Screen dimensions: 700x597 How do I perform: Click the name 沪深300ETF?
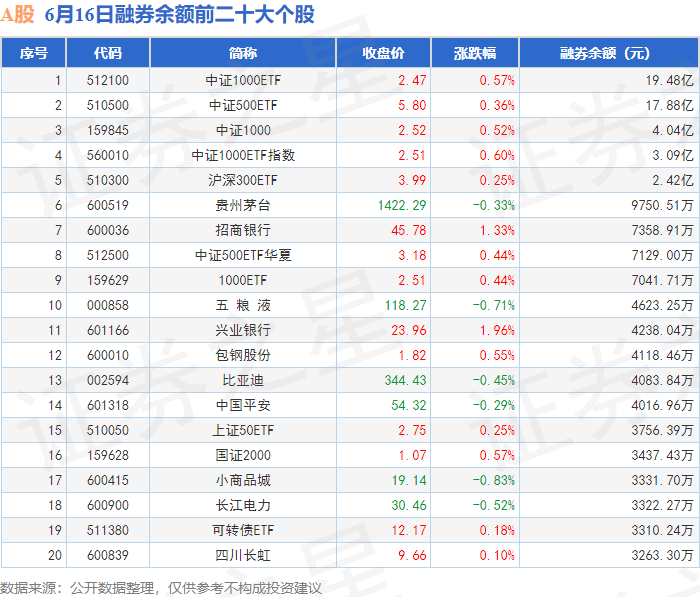[x=243, y=180]
